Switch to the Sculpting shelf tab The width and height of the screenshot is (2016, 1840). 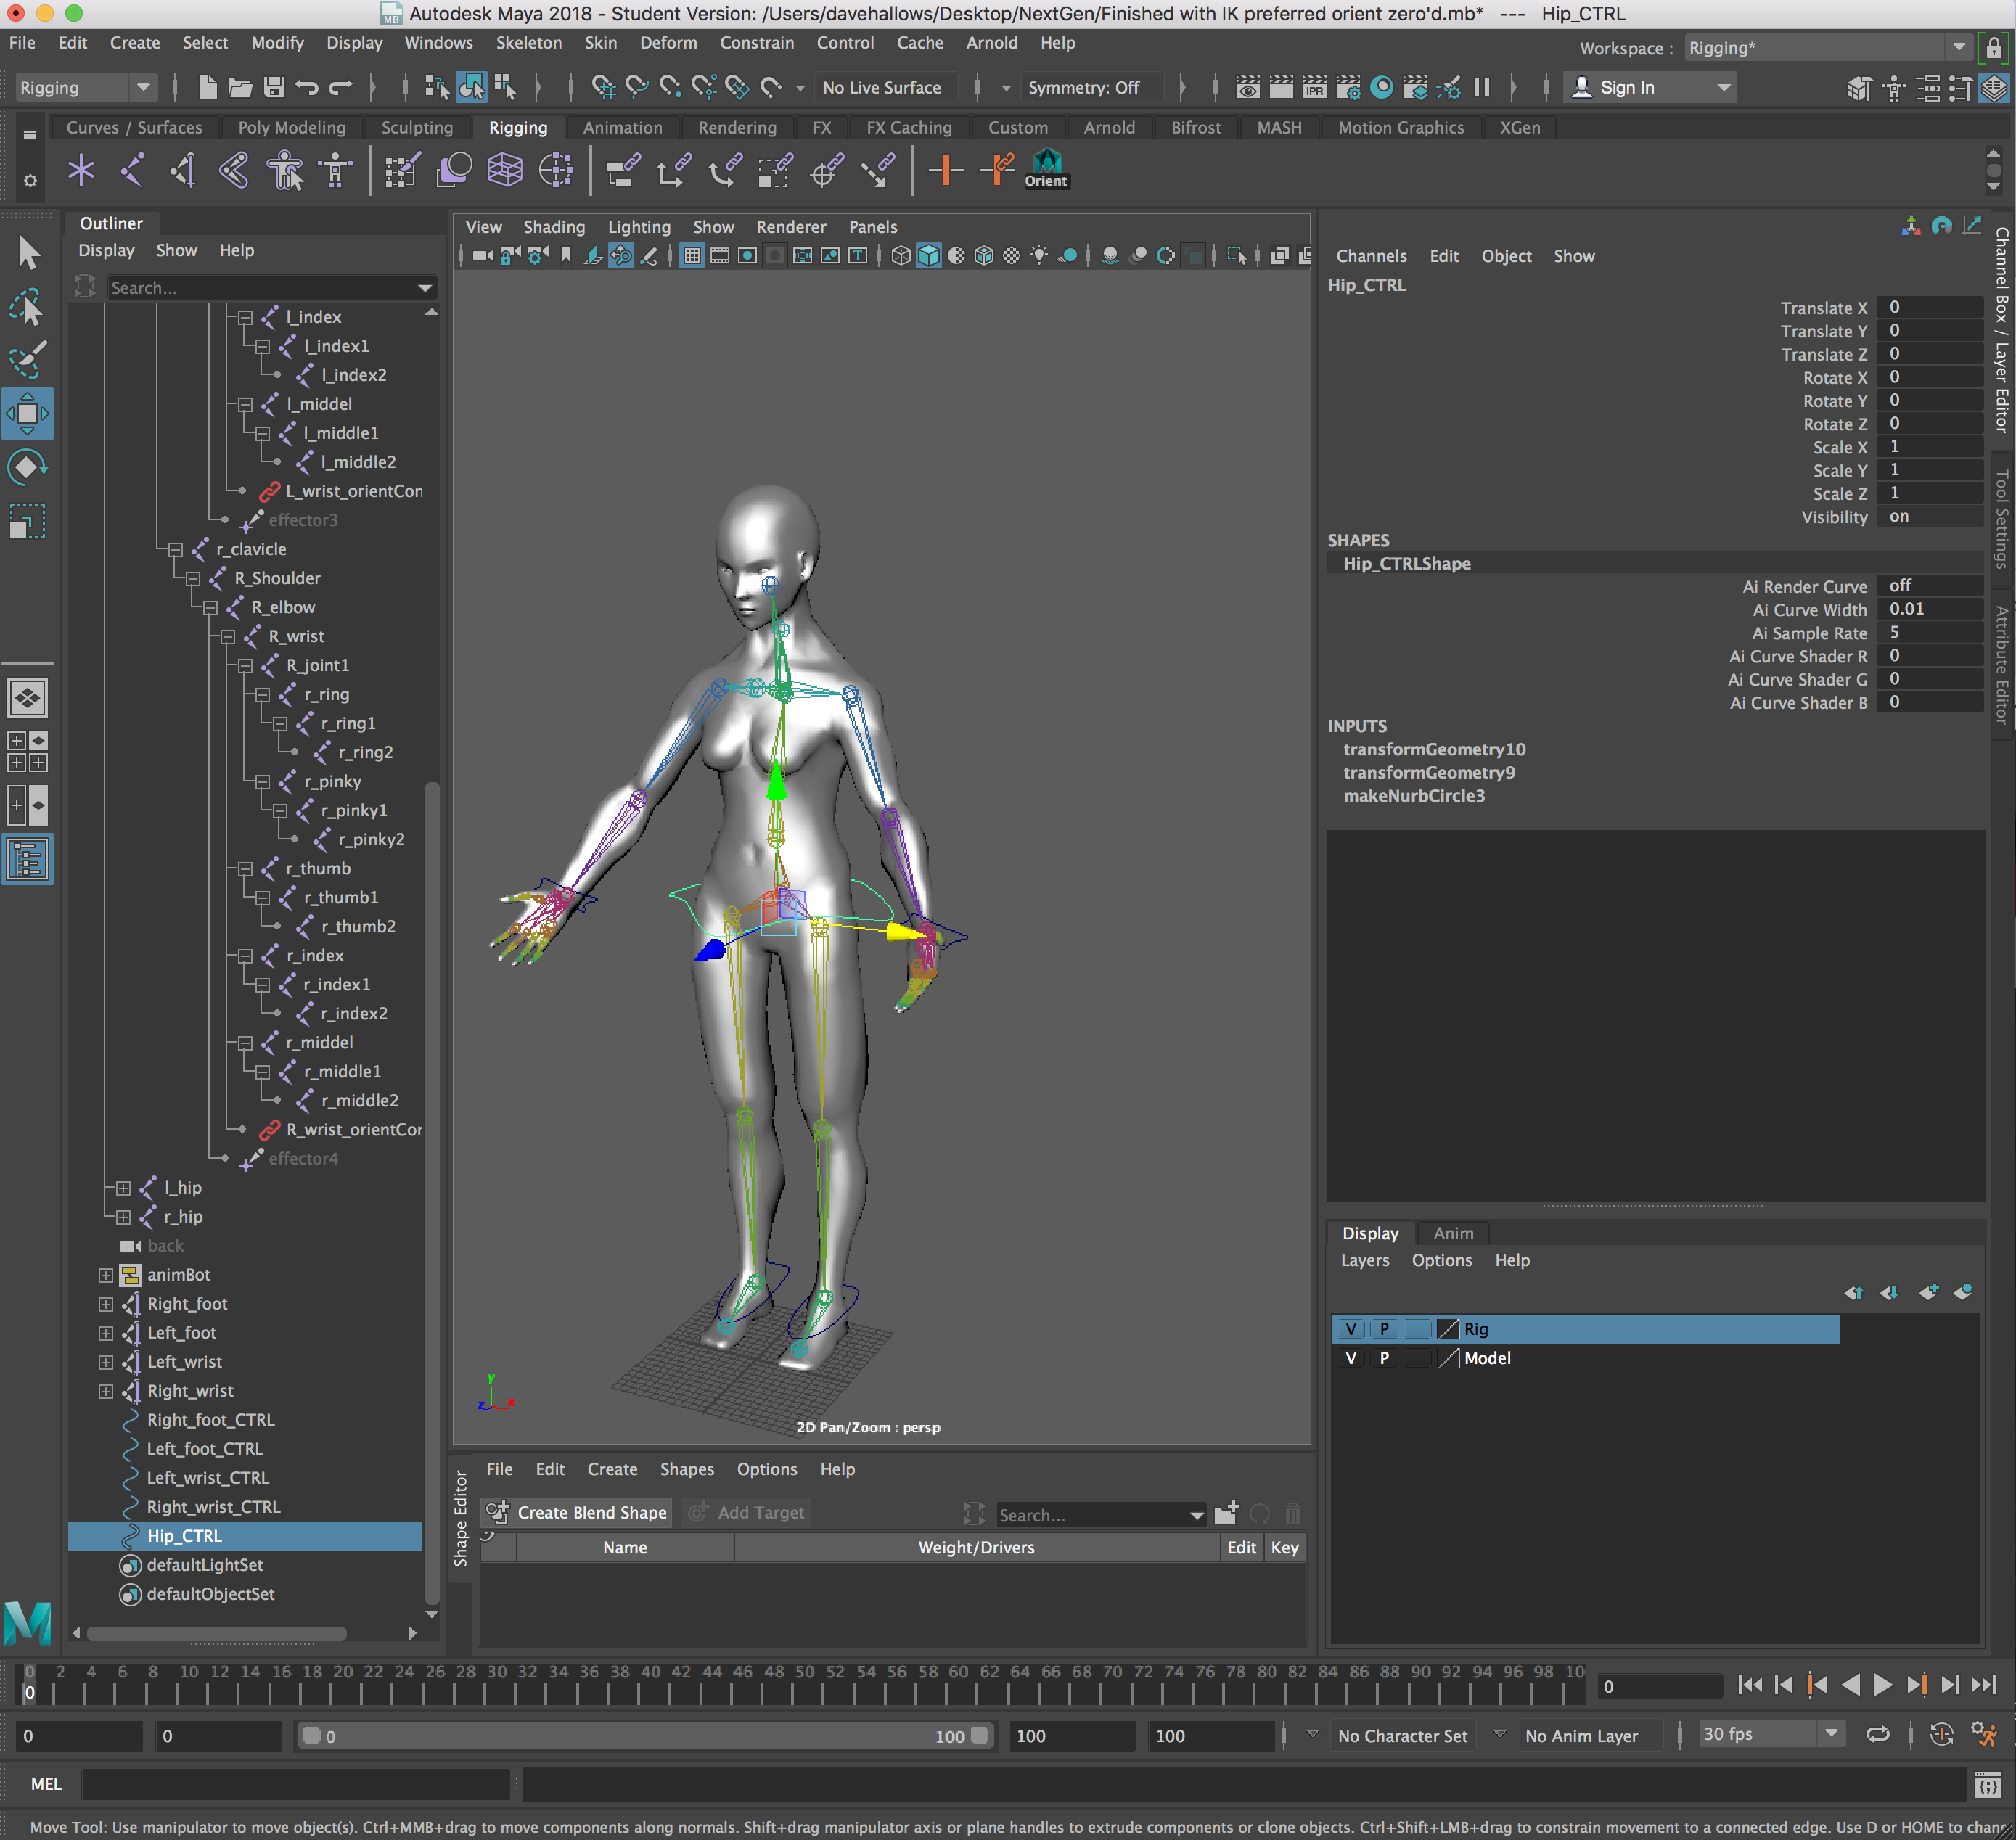tap(417, 128)
